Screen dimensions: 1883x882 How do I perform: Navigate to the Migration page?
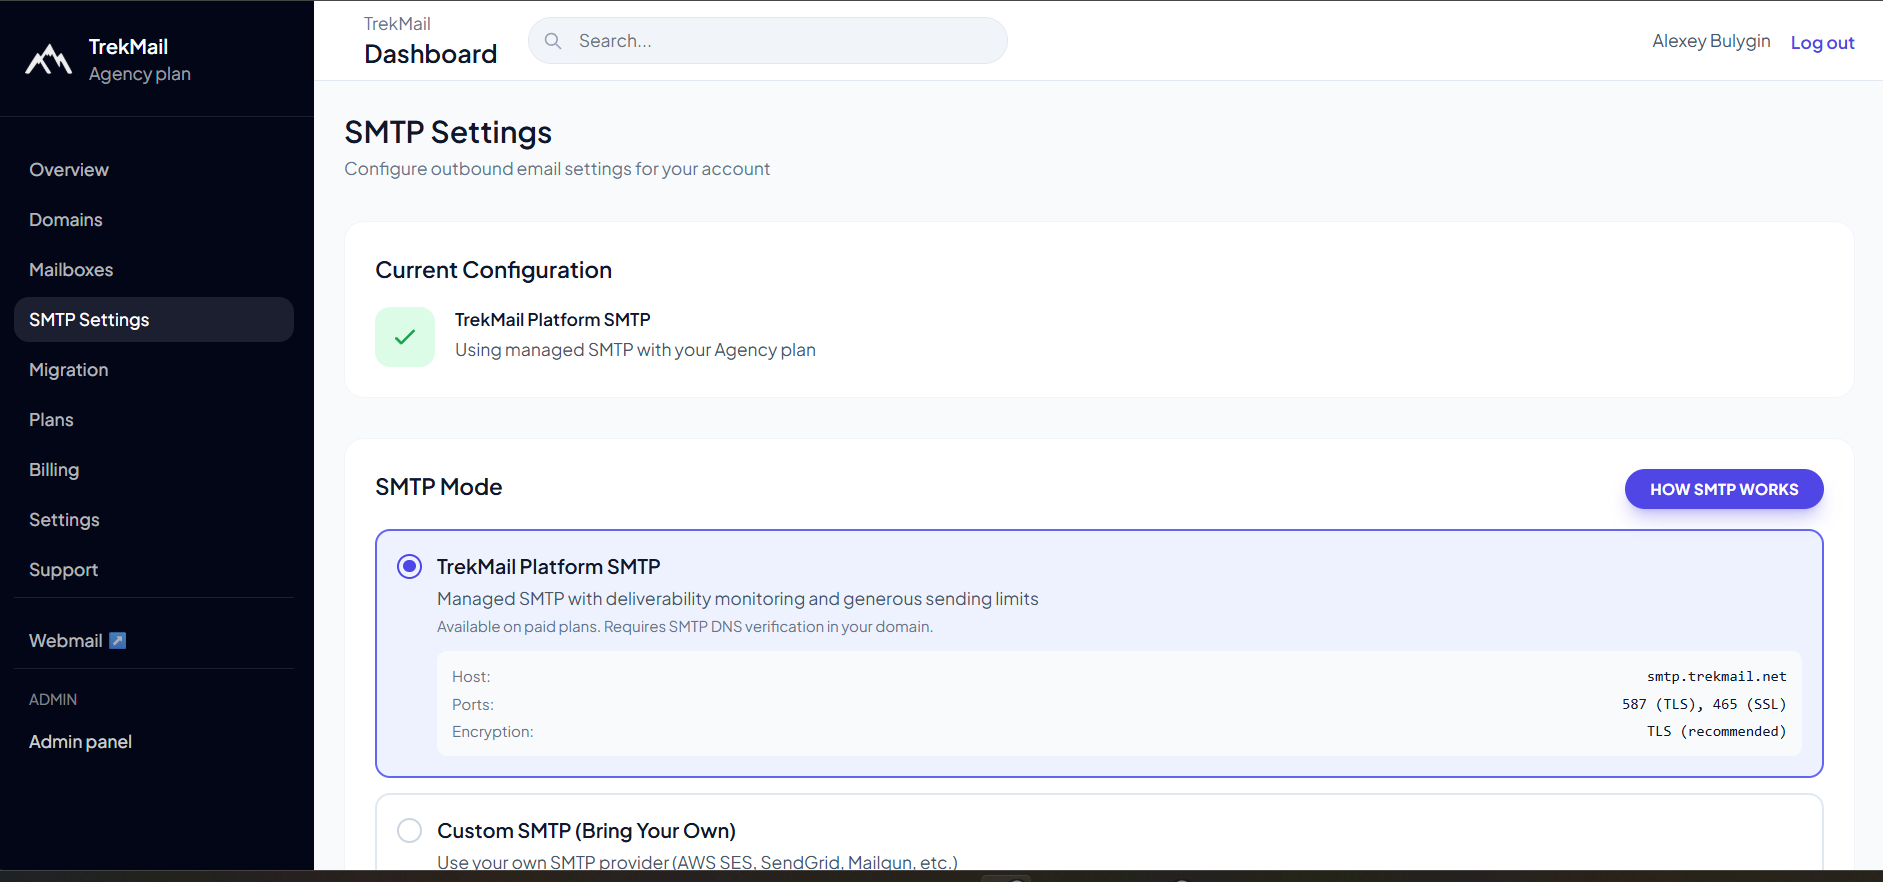[69, 370]
